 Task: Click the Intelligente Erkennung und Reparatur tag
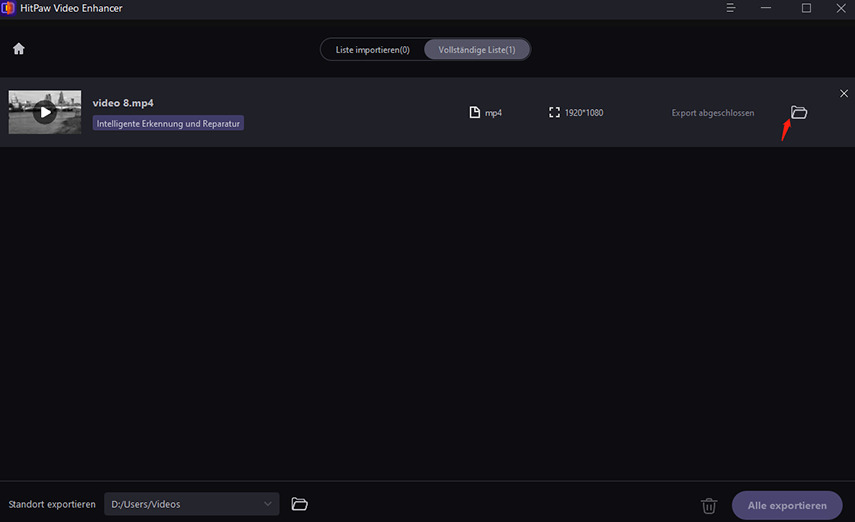pos(169,124)
